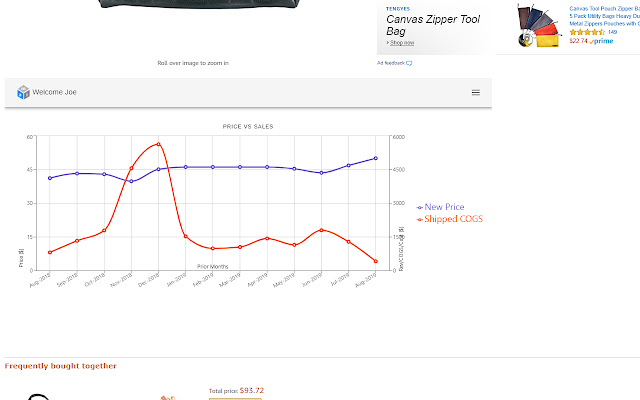Click the Welcome Joe header text
The height and width of the screenshot is (400, 640).
click(54, 92)
